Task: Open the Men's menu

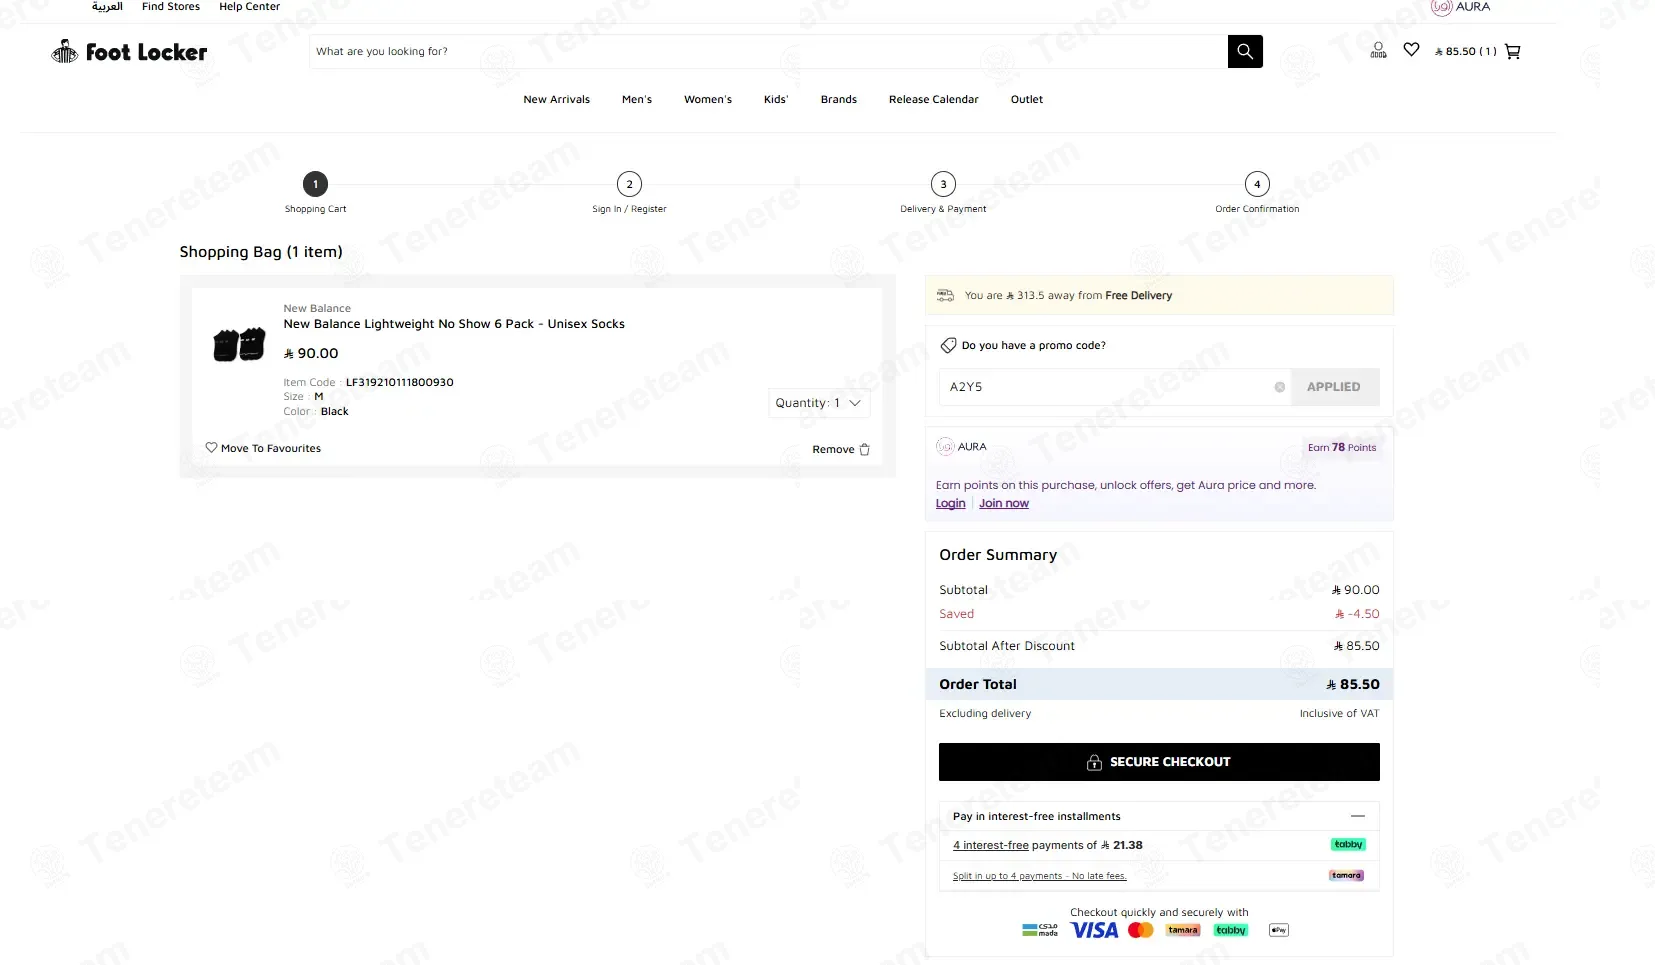Action: tap(637, 99)
